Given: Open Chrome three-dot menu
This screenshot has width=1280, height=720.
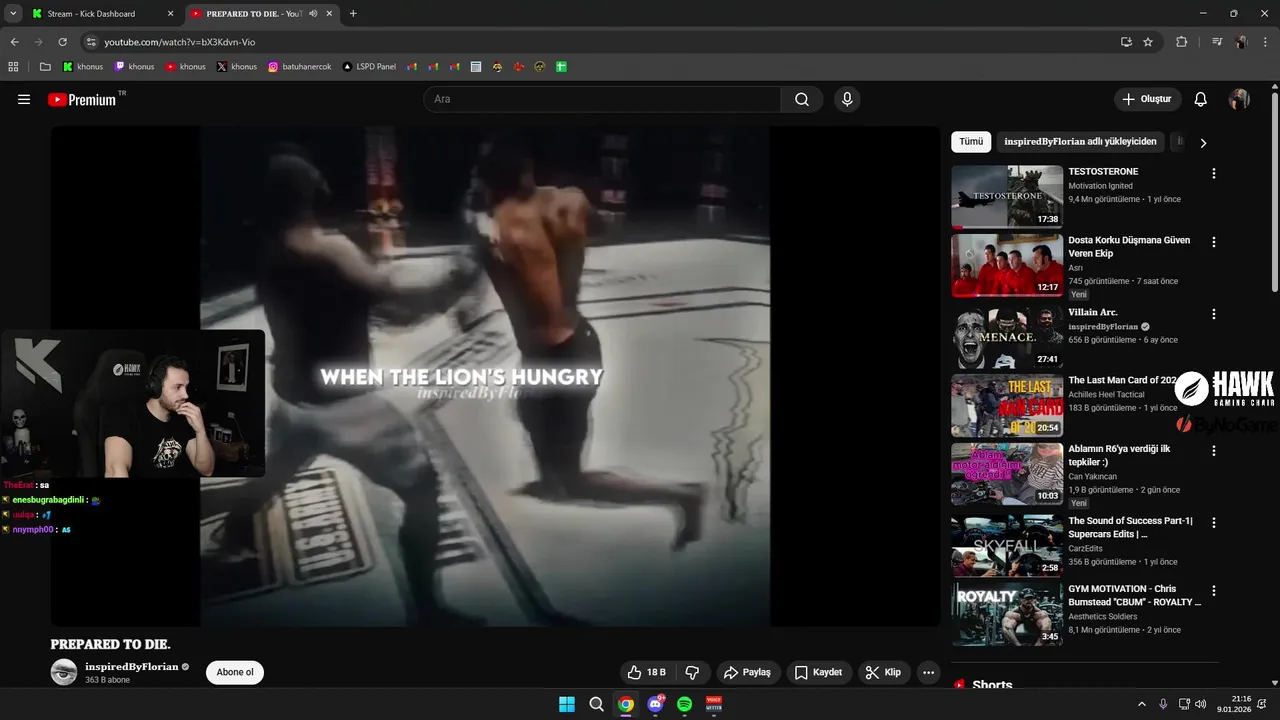Looking at the screenshot, I should point(1263,42).
